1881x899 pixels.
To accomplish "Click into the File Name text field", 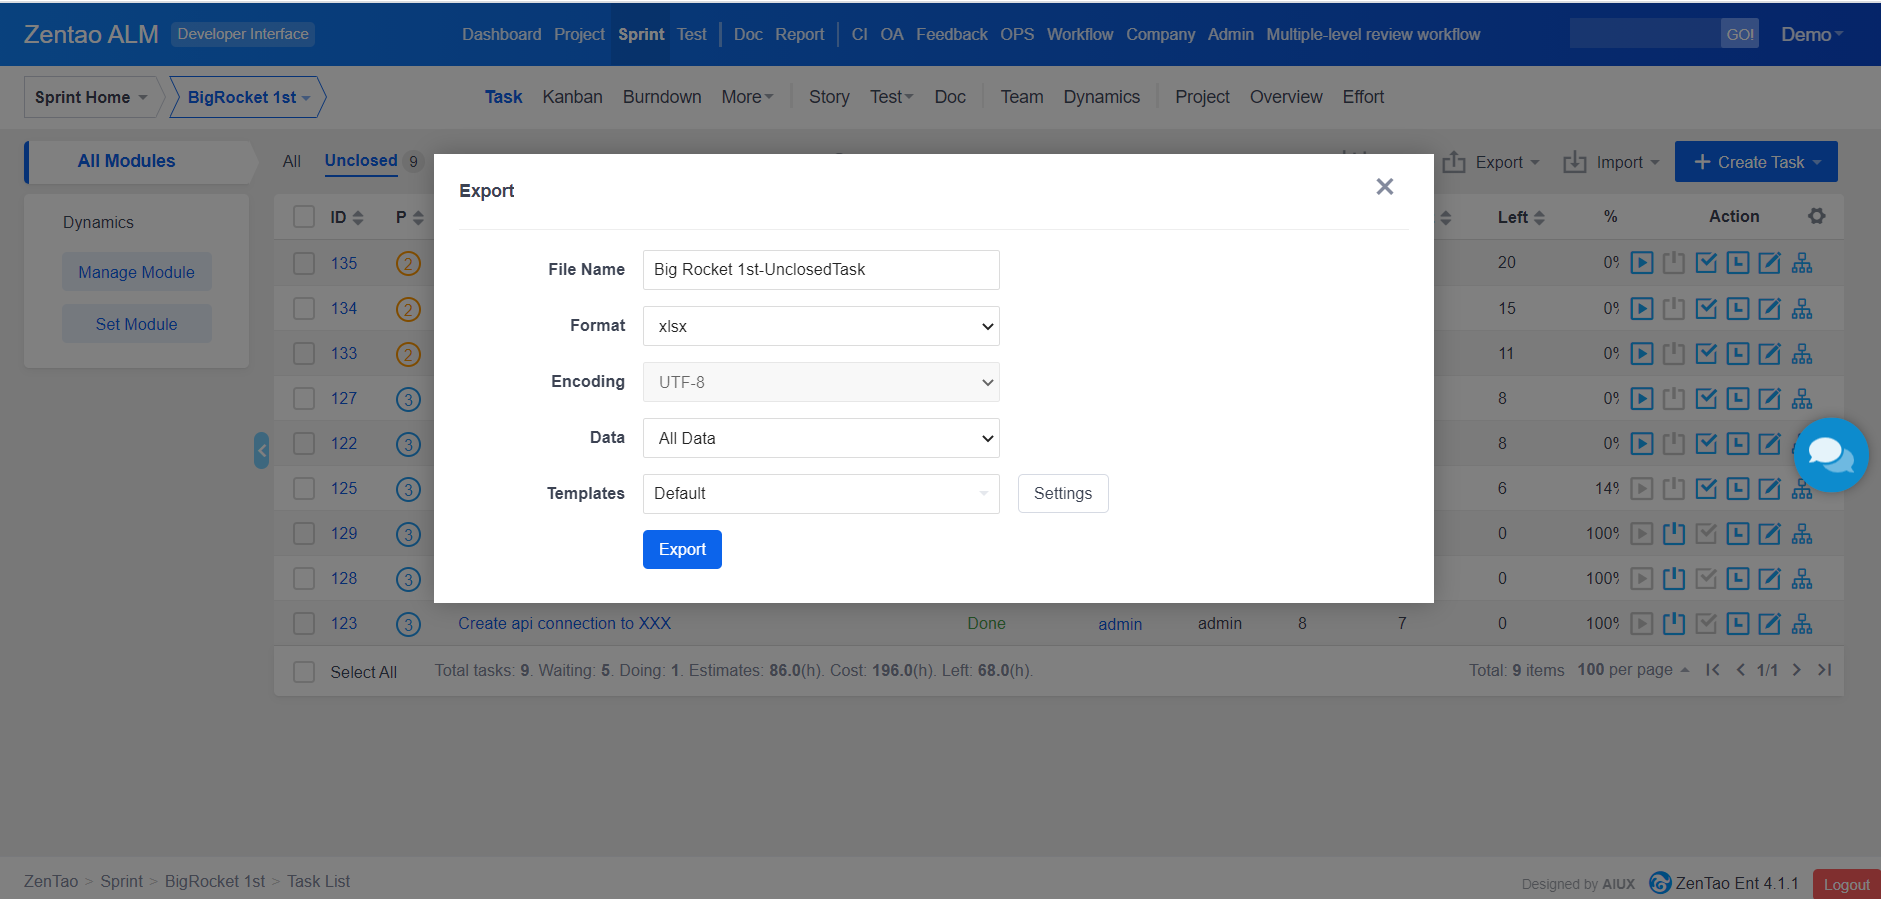I will click(x=820, y=270).
